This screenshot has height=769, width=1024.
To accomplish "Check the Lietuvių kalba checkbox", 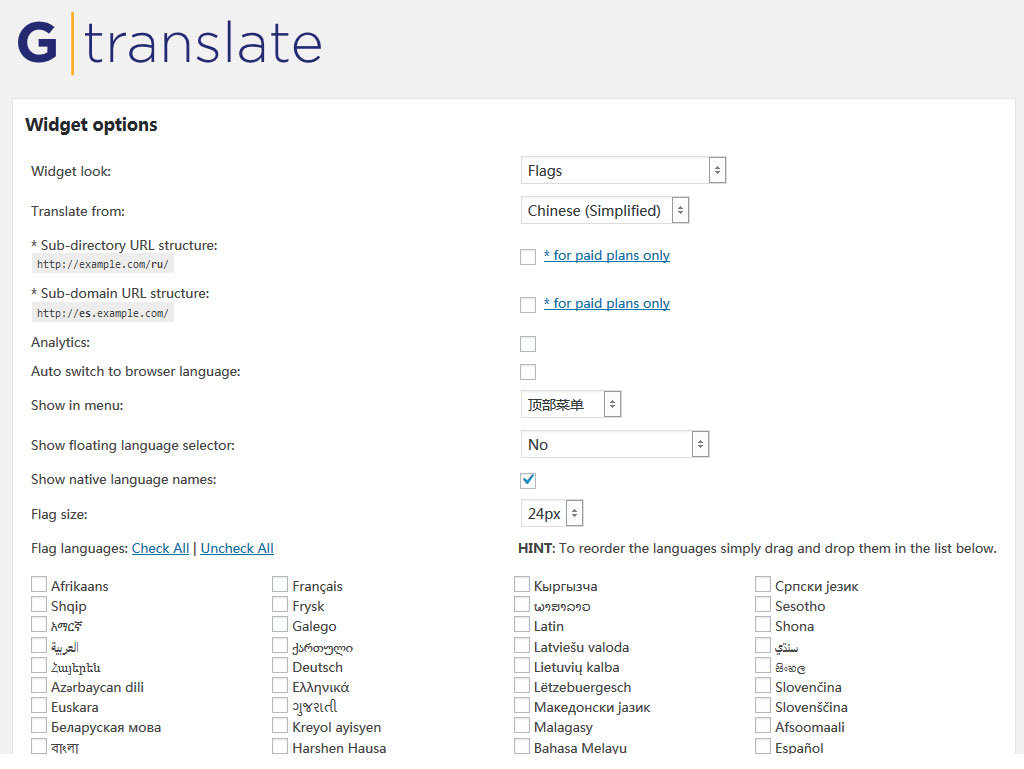I will pos(522,666).
